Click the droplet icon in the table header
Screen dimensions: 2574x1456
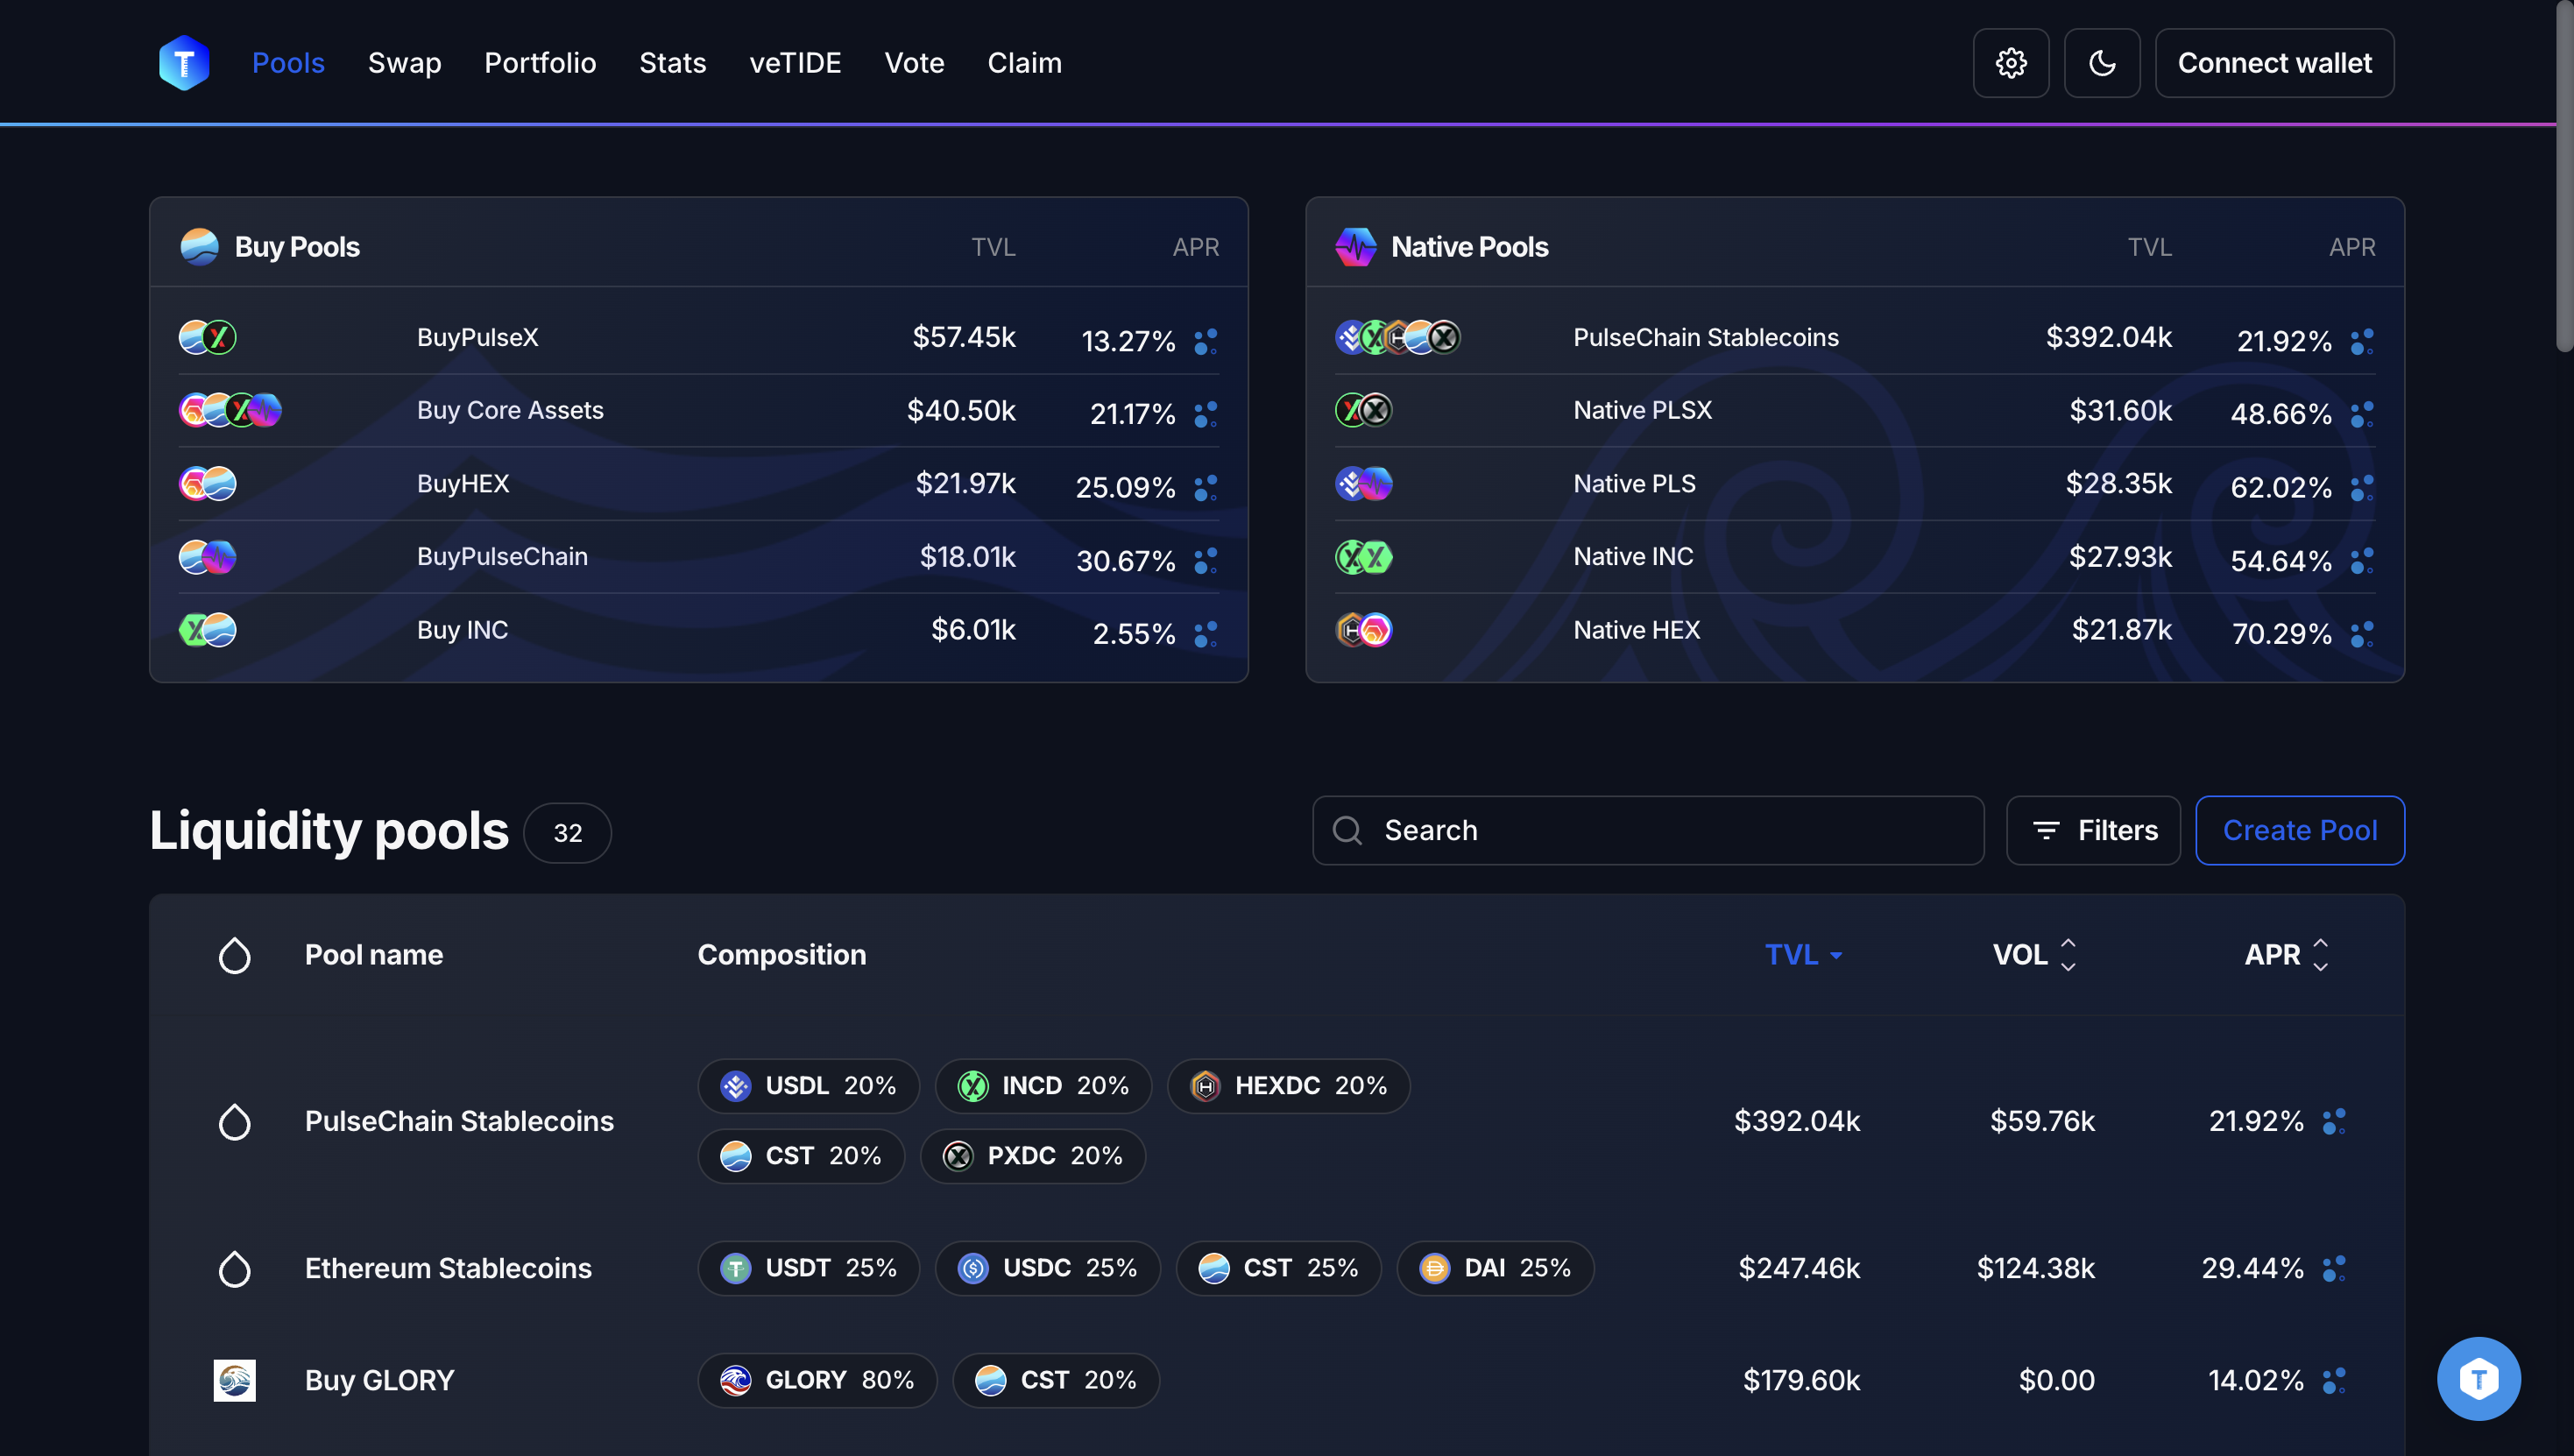click(234, 955)
